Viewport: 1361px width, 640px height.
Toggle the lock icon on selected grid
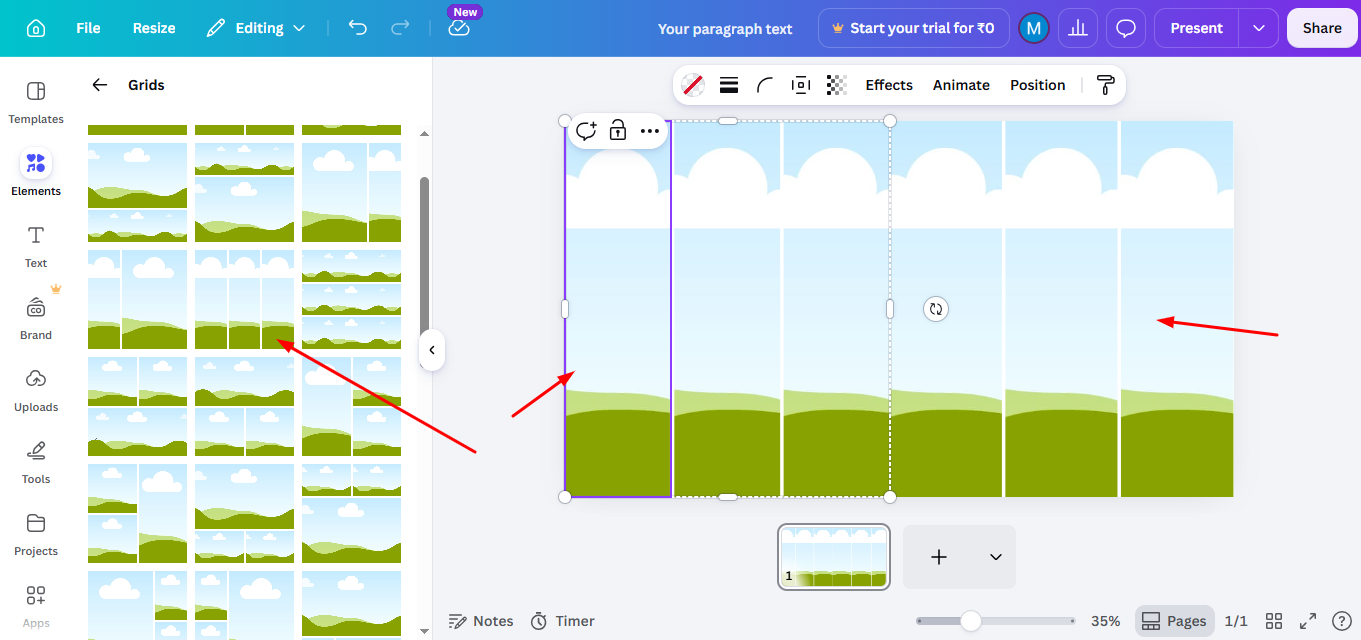(618, 130)
